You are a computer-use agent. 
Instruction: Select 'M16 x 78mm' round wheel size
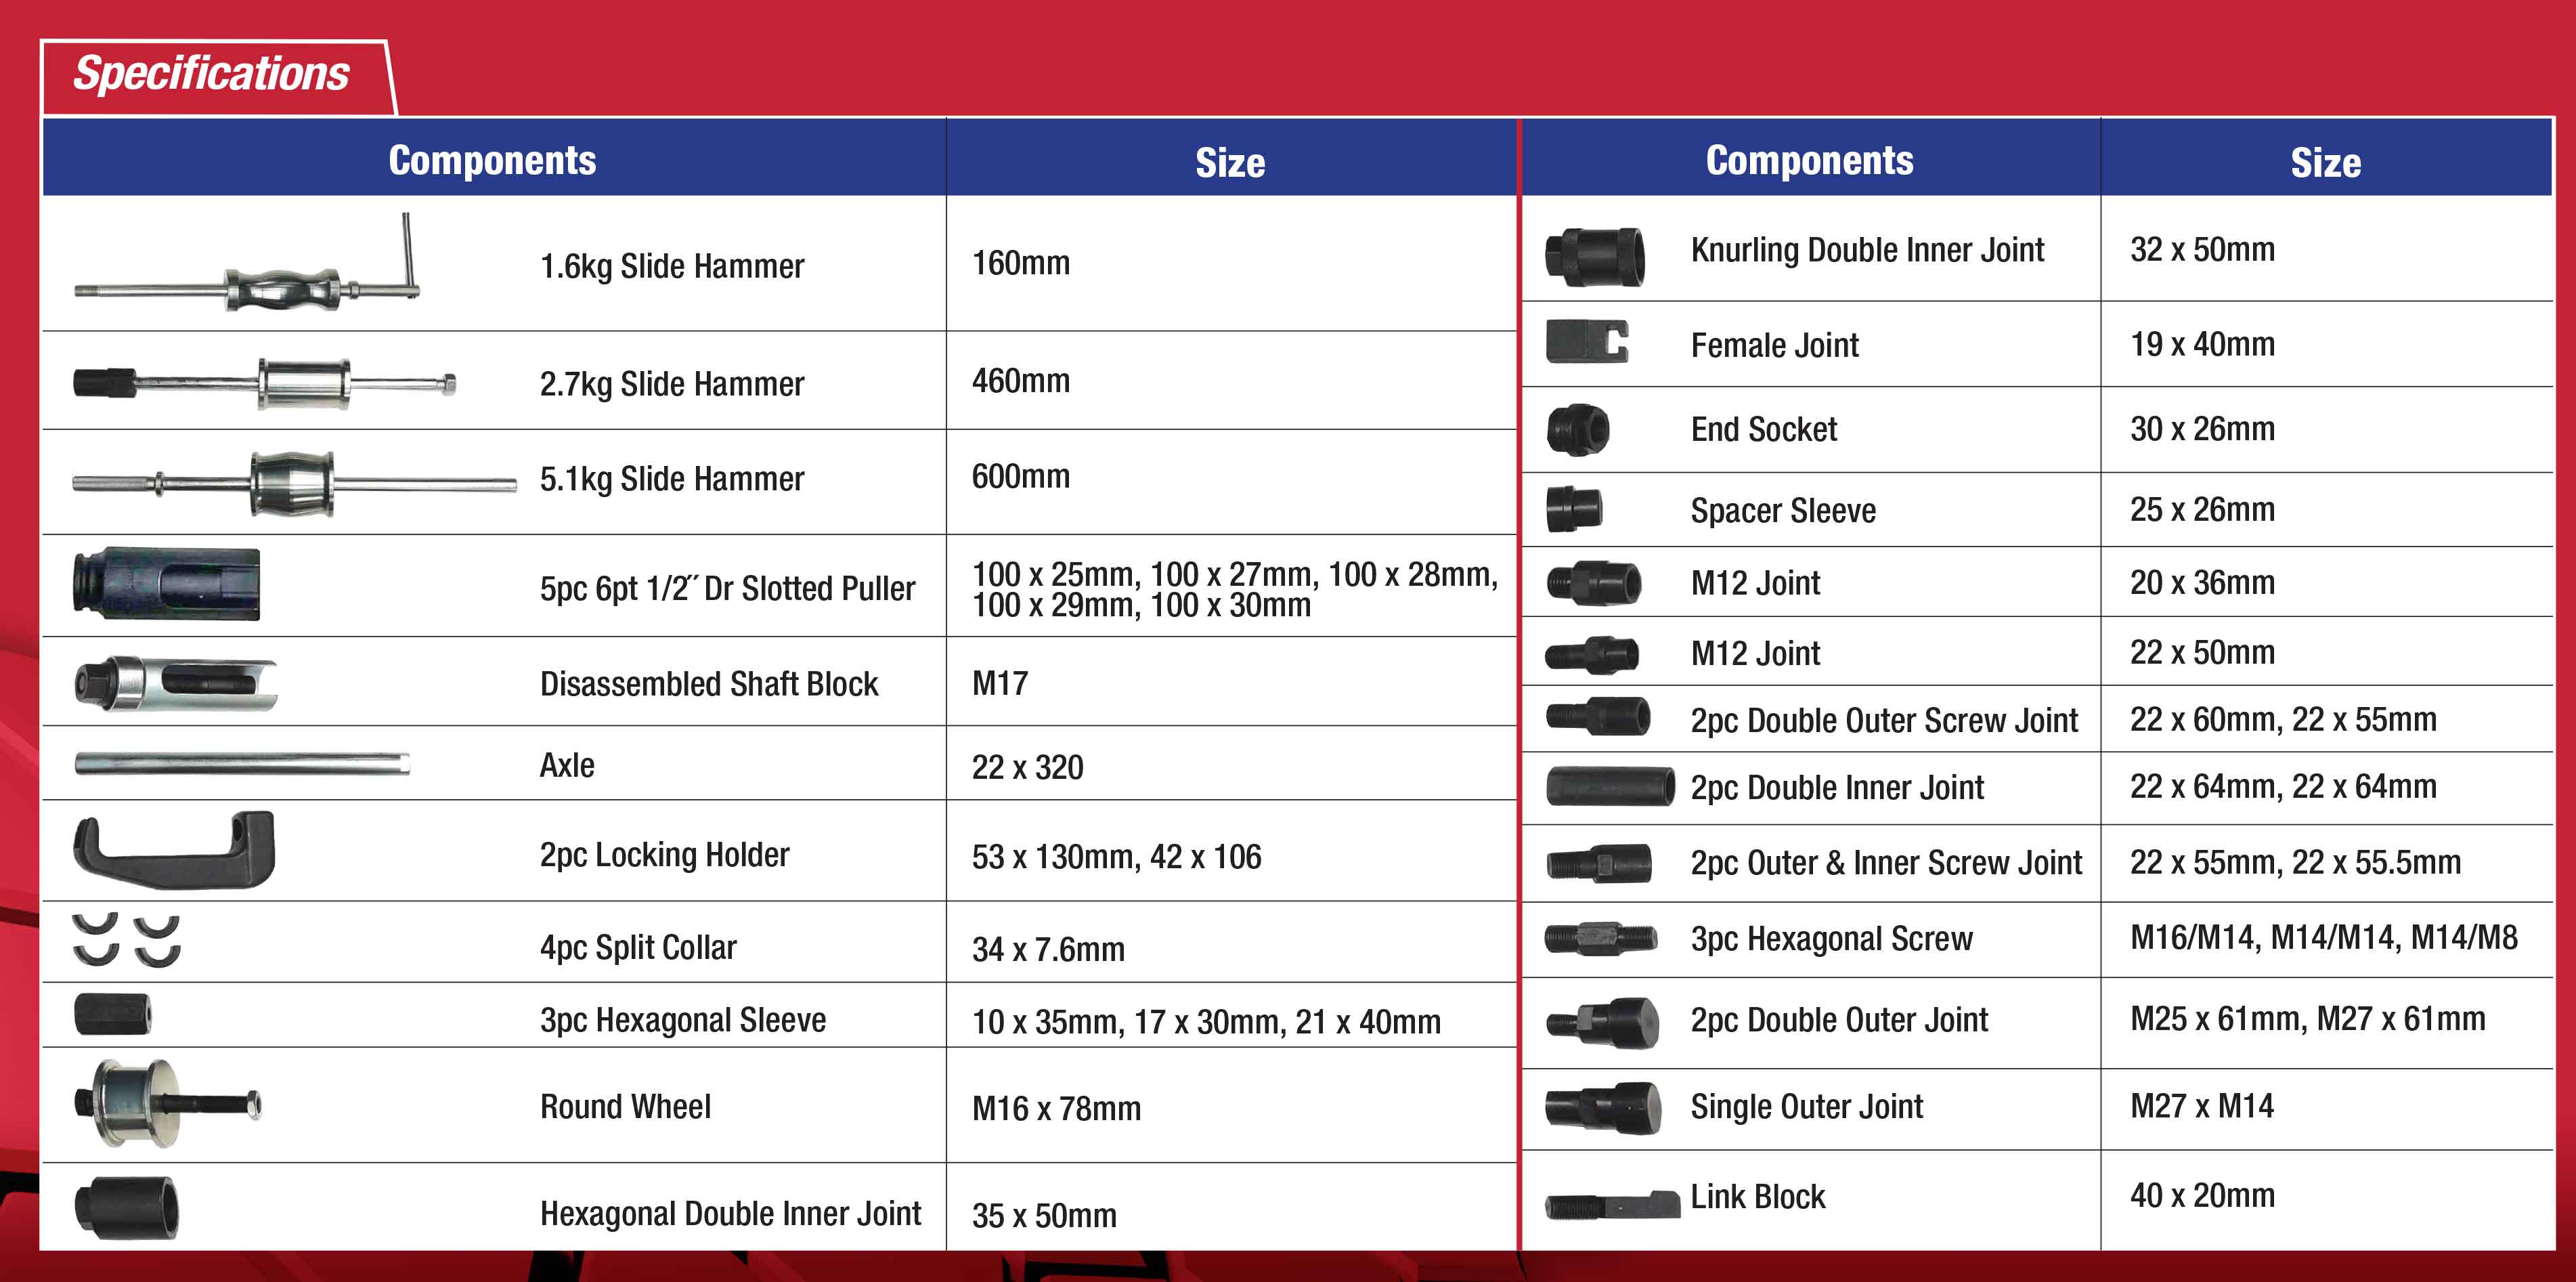1057,1108
